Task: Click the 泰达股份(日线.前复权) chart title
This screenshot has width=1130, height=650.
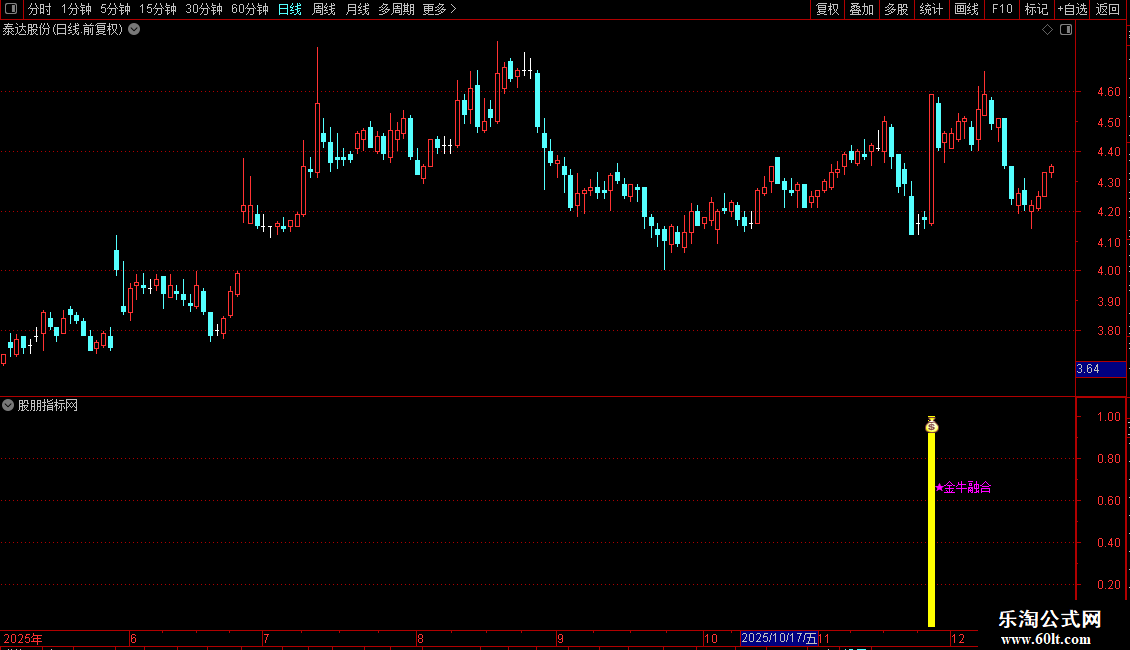Action: 63,30
